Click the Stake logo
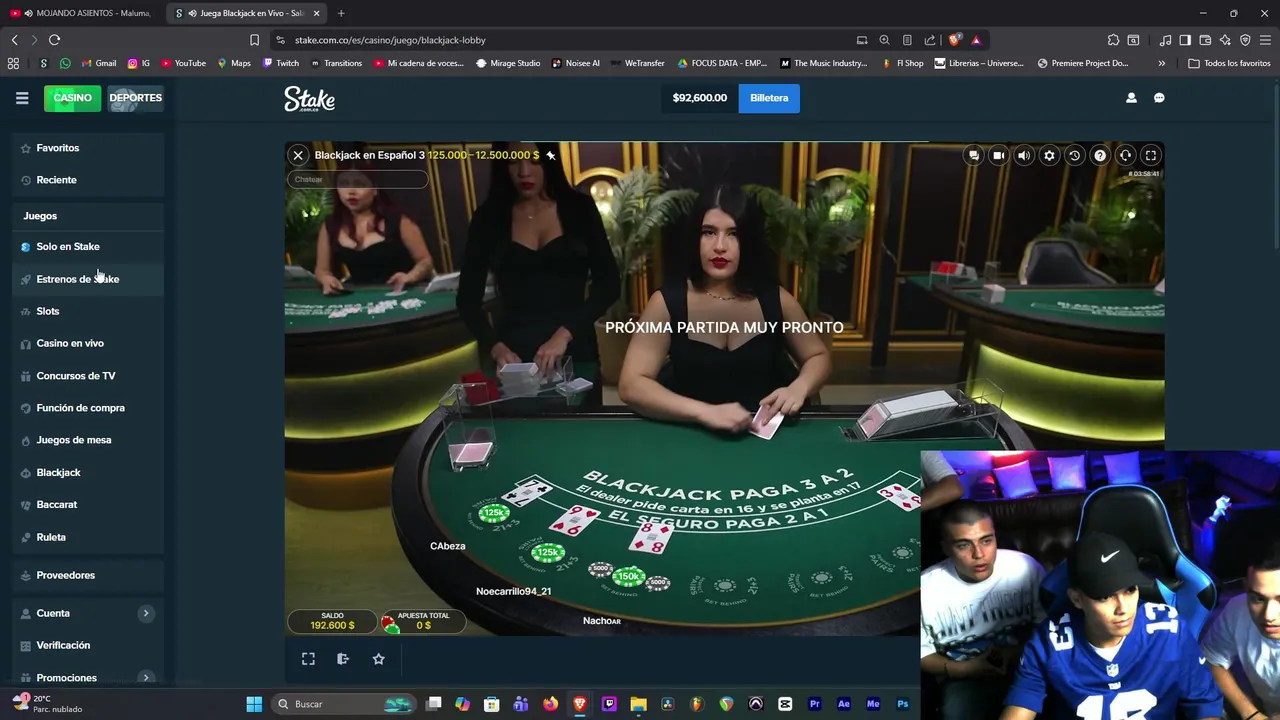This screenshot has height=720, width=1280. click(x=309, y=98)
